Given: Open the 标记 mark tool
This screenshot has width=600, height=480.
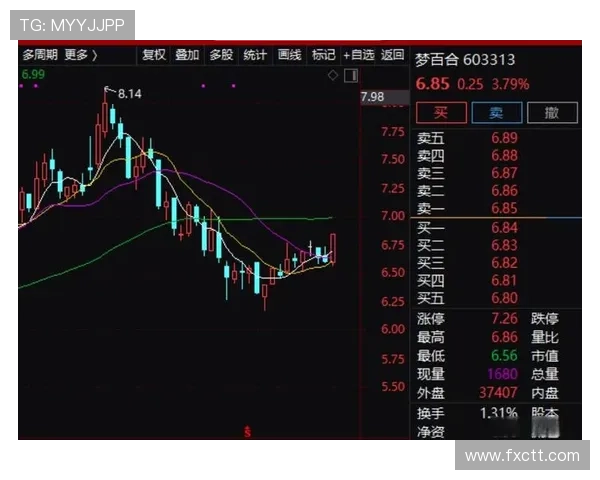Looking at the screenshot, I should (323, 55).
